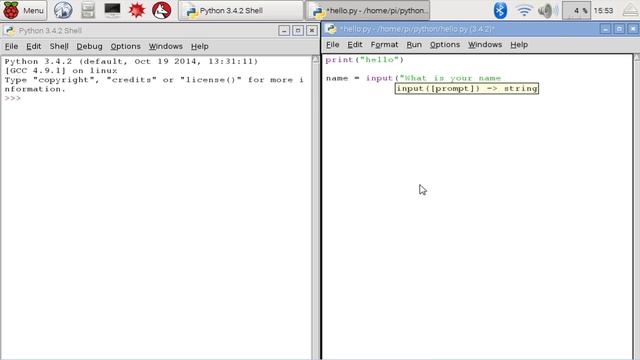Close the Python 3.4.2 Shell window
The height and width of the screenshot is (360, 640).
click(x=312, y=31)
